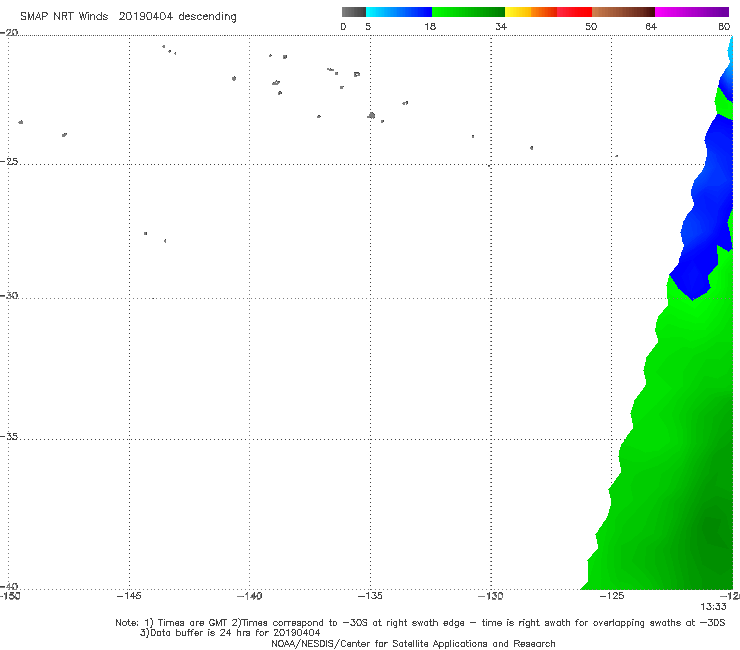Click the color bar label '64'
Viewport: 740px width, 650px height.
[651, 26]
